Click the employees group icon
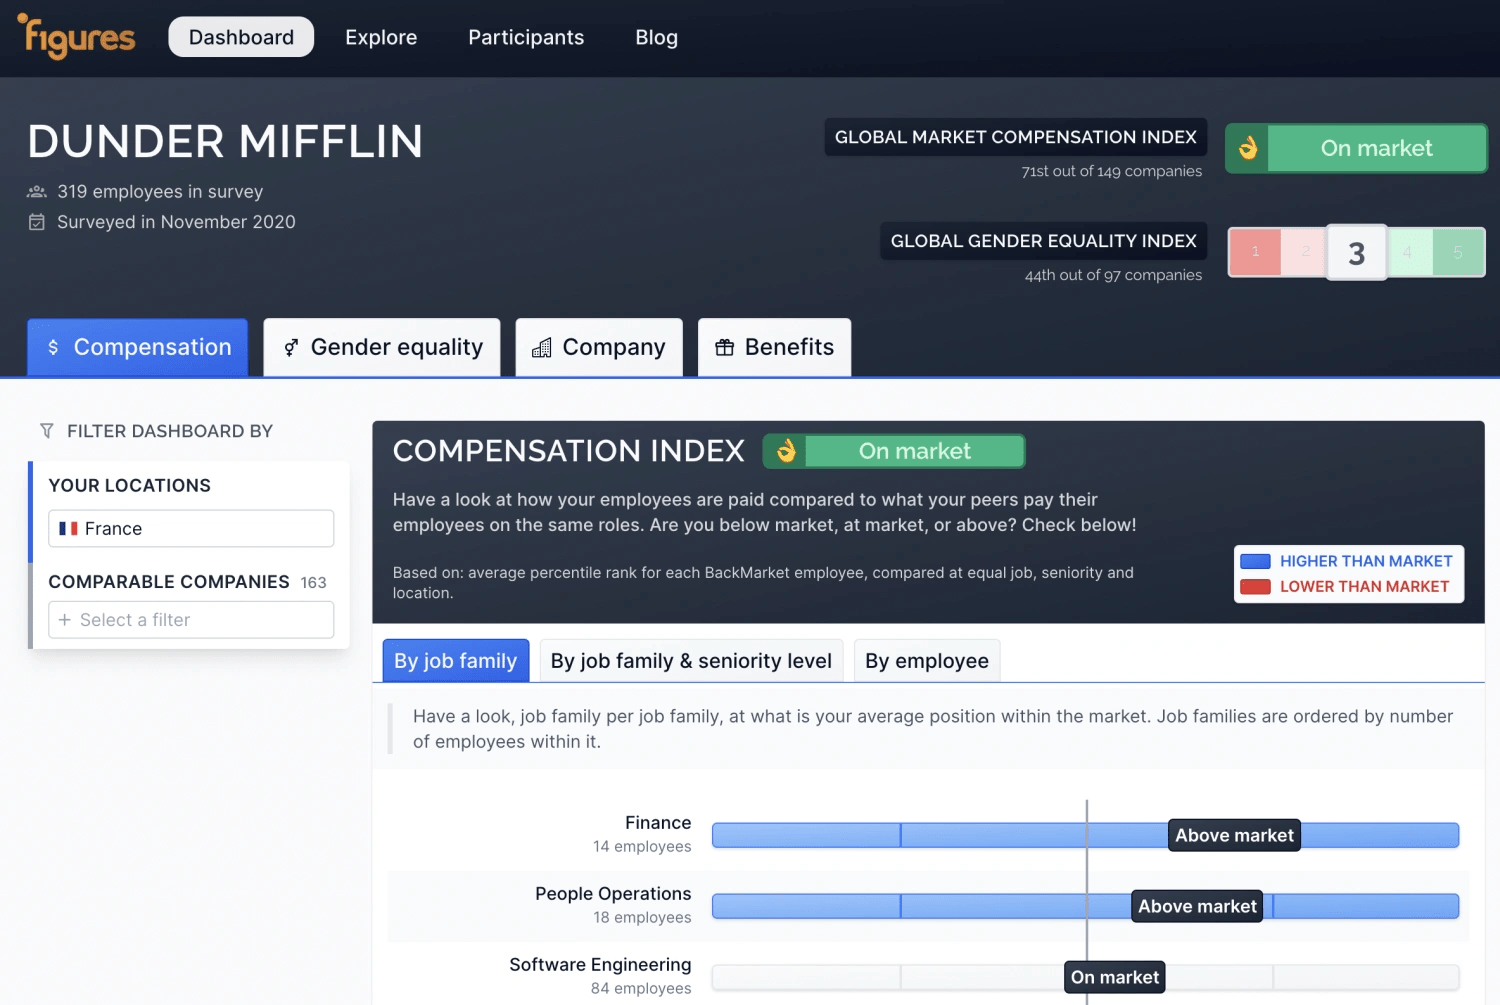 coord(37,192)
